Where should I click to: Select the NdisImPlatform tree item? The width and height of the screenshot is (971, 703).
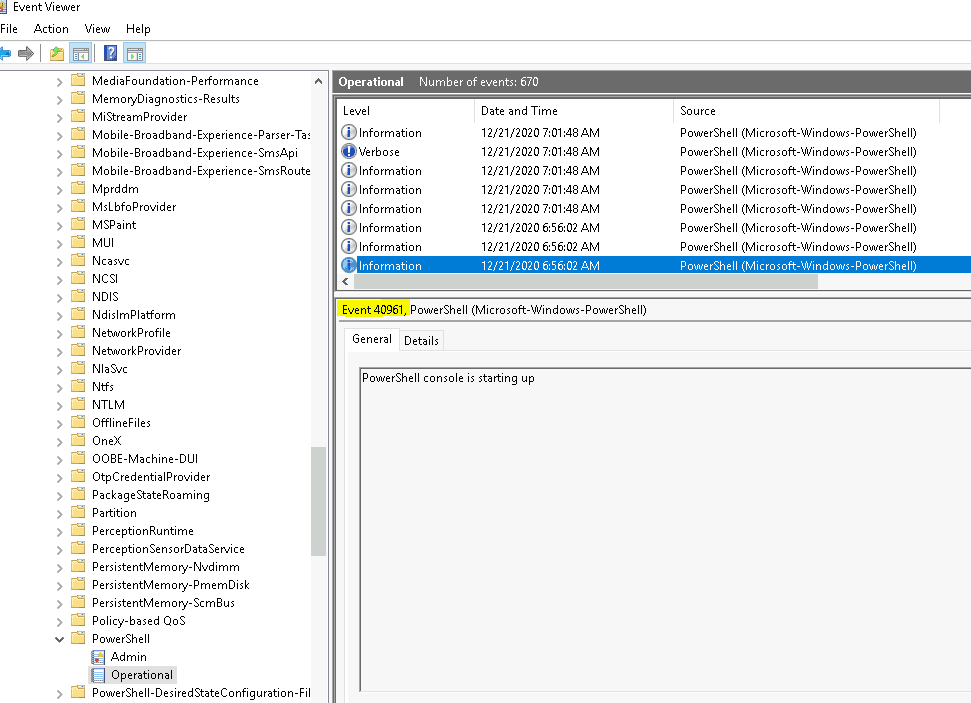point(134,315)
